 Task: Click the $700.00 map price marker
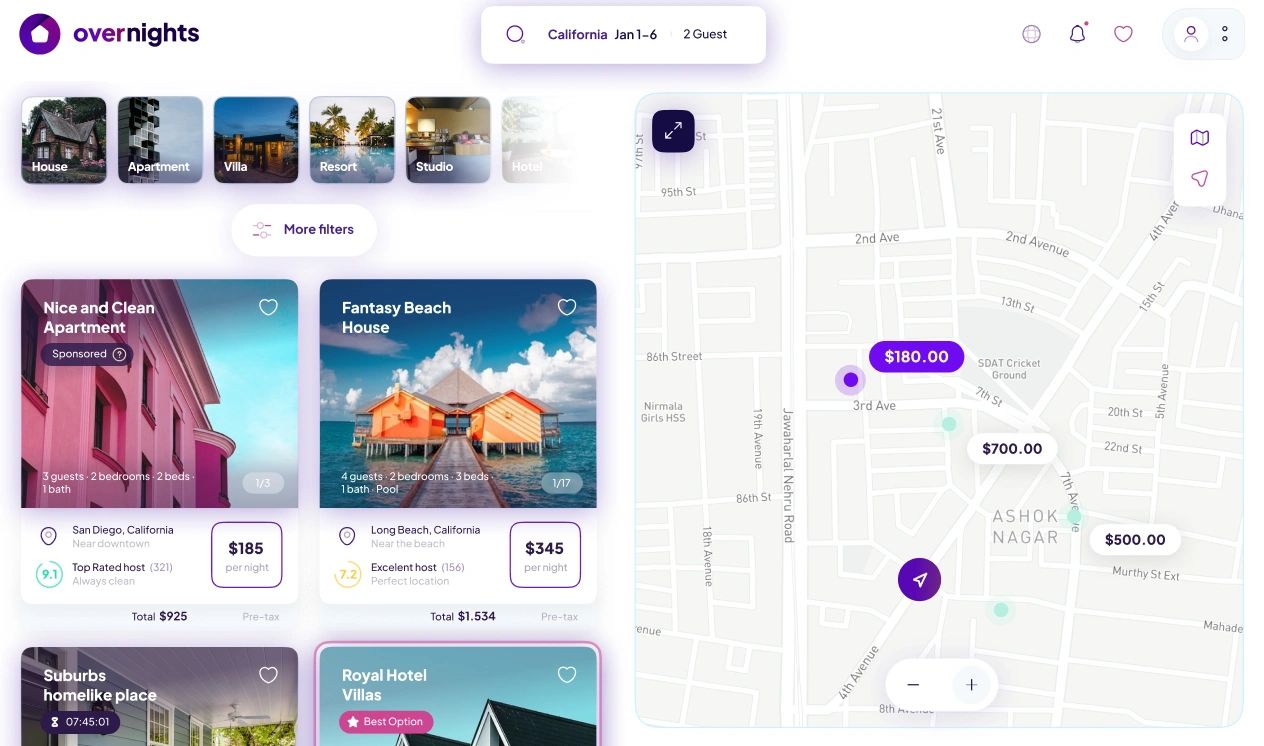click(x=1012, y=449)
